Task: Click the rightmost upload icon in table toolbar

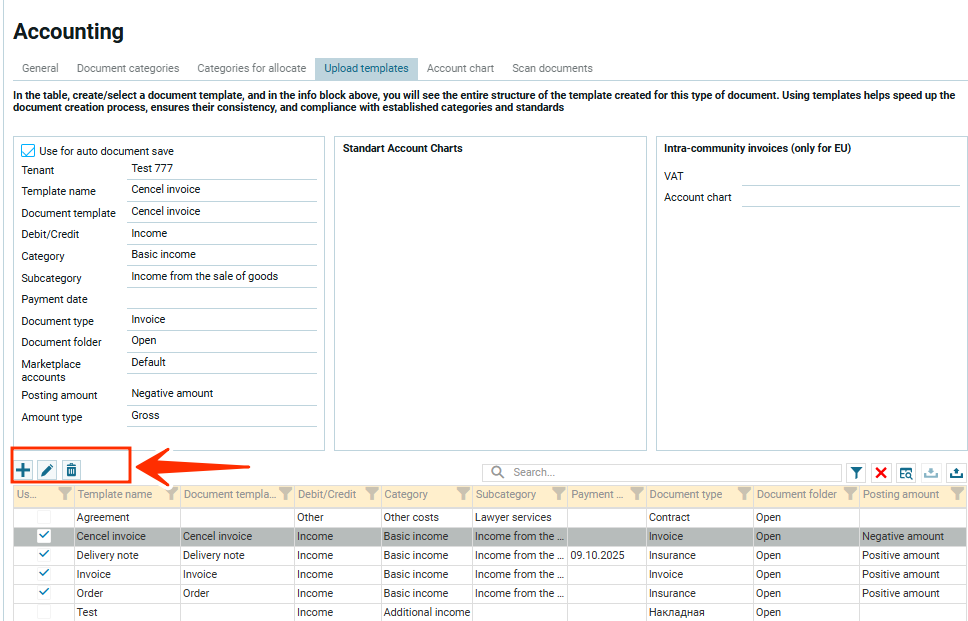Action: (957, 473)
